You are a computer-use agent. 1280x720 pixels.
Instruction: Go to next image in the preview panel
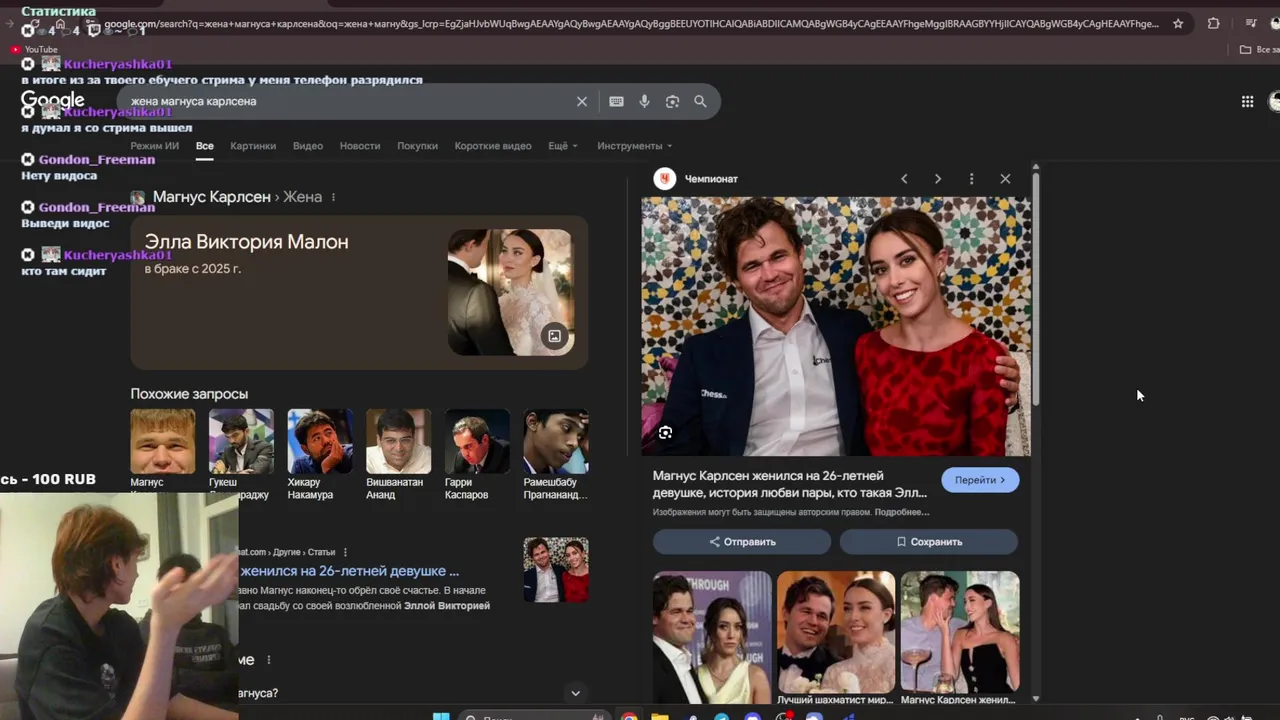click(937, 179)
